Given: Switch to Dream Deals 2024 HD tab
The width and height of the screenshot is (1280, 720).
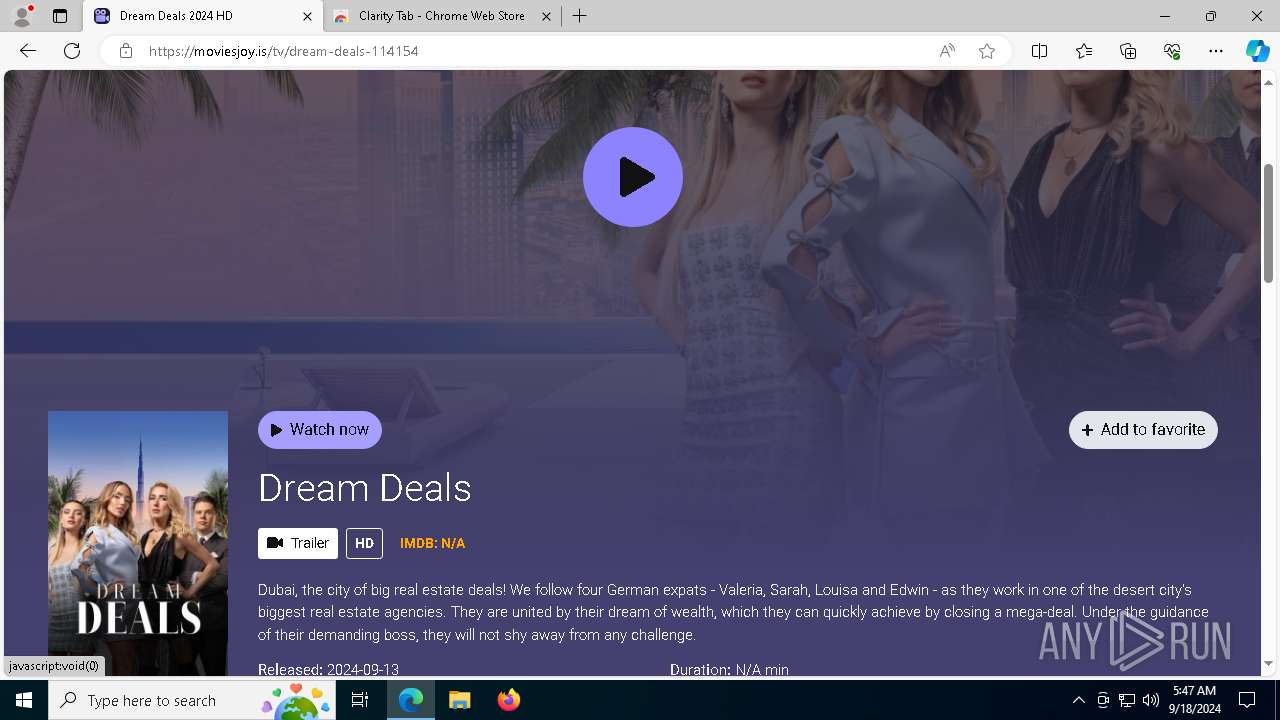Looking at the screenshot, I should 202,16.
